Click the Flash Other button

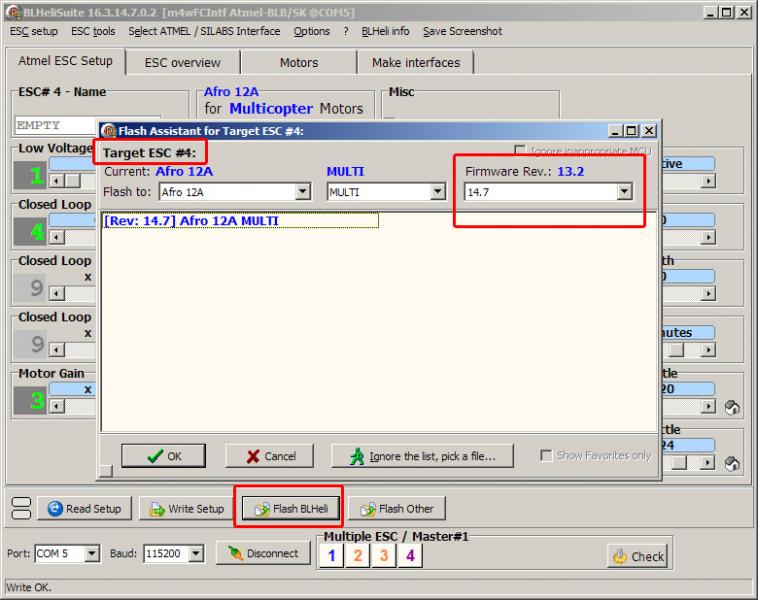tap(396, 509)
